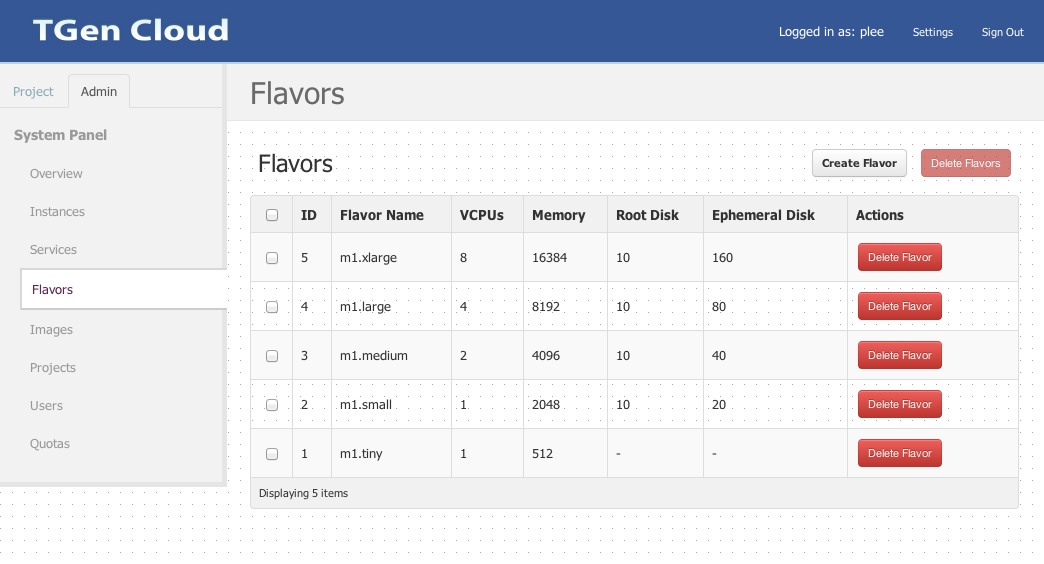Open the Users admin page

click(x=46, y=406)
